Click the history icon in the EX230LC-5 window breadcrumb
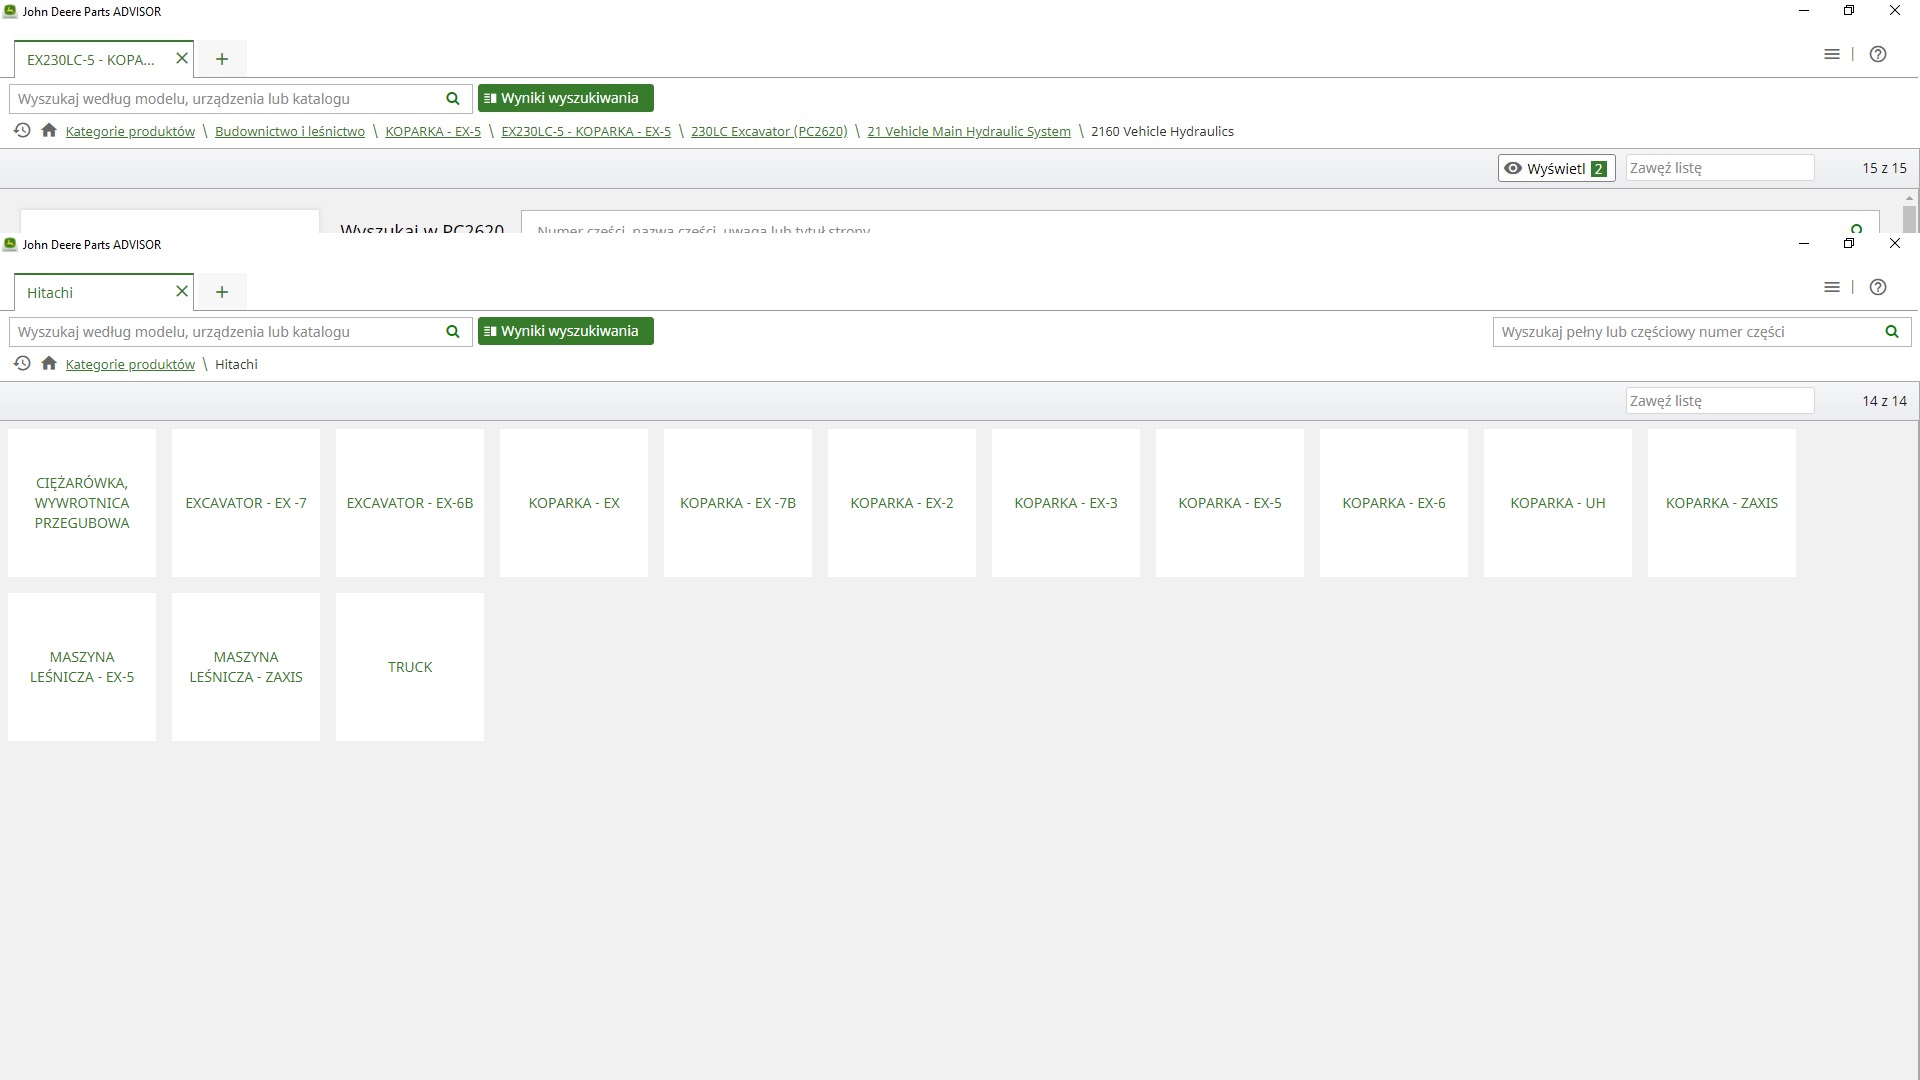Screen dimensions: 1920x1080 [x=22, y=131]
